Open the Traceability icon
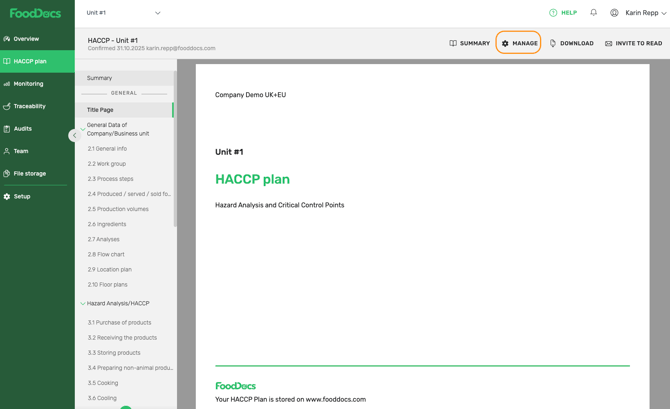670x409 pixels. [x=7, y=106]
